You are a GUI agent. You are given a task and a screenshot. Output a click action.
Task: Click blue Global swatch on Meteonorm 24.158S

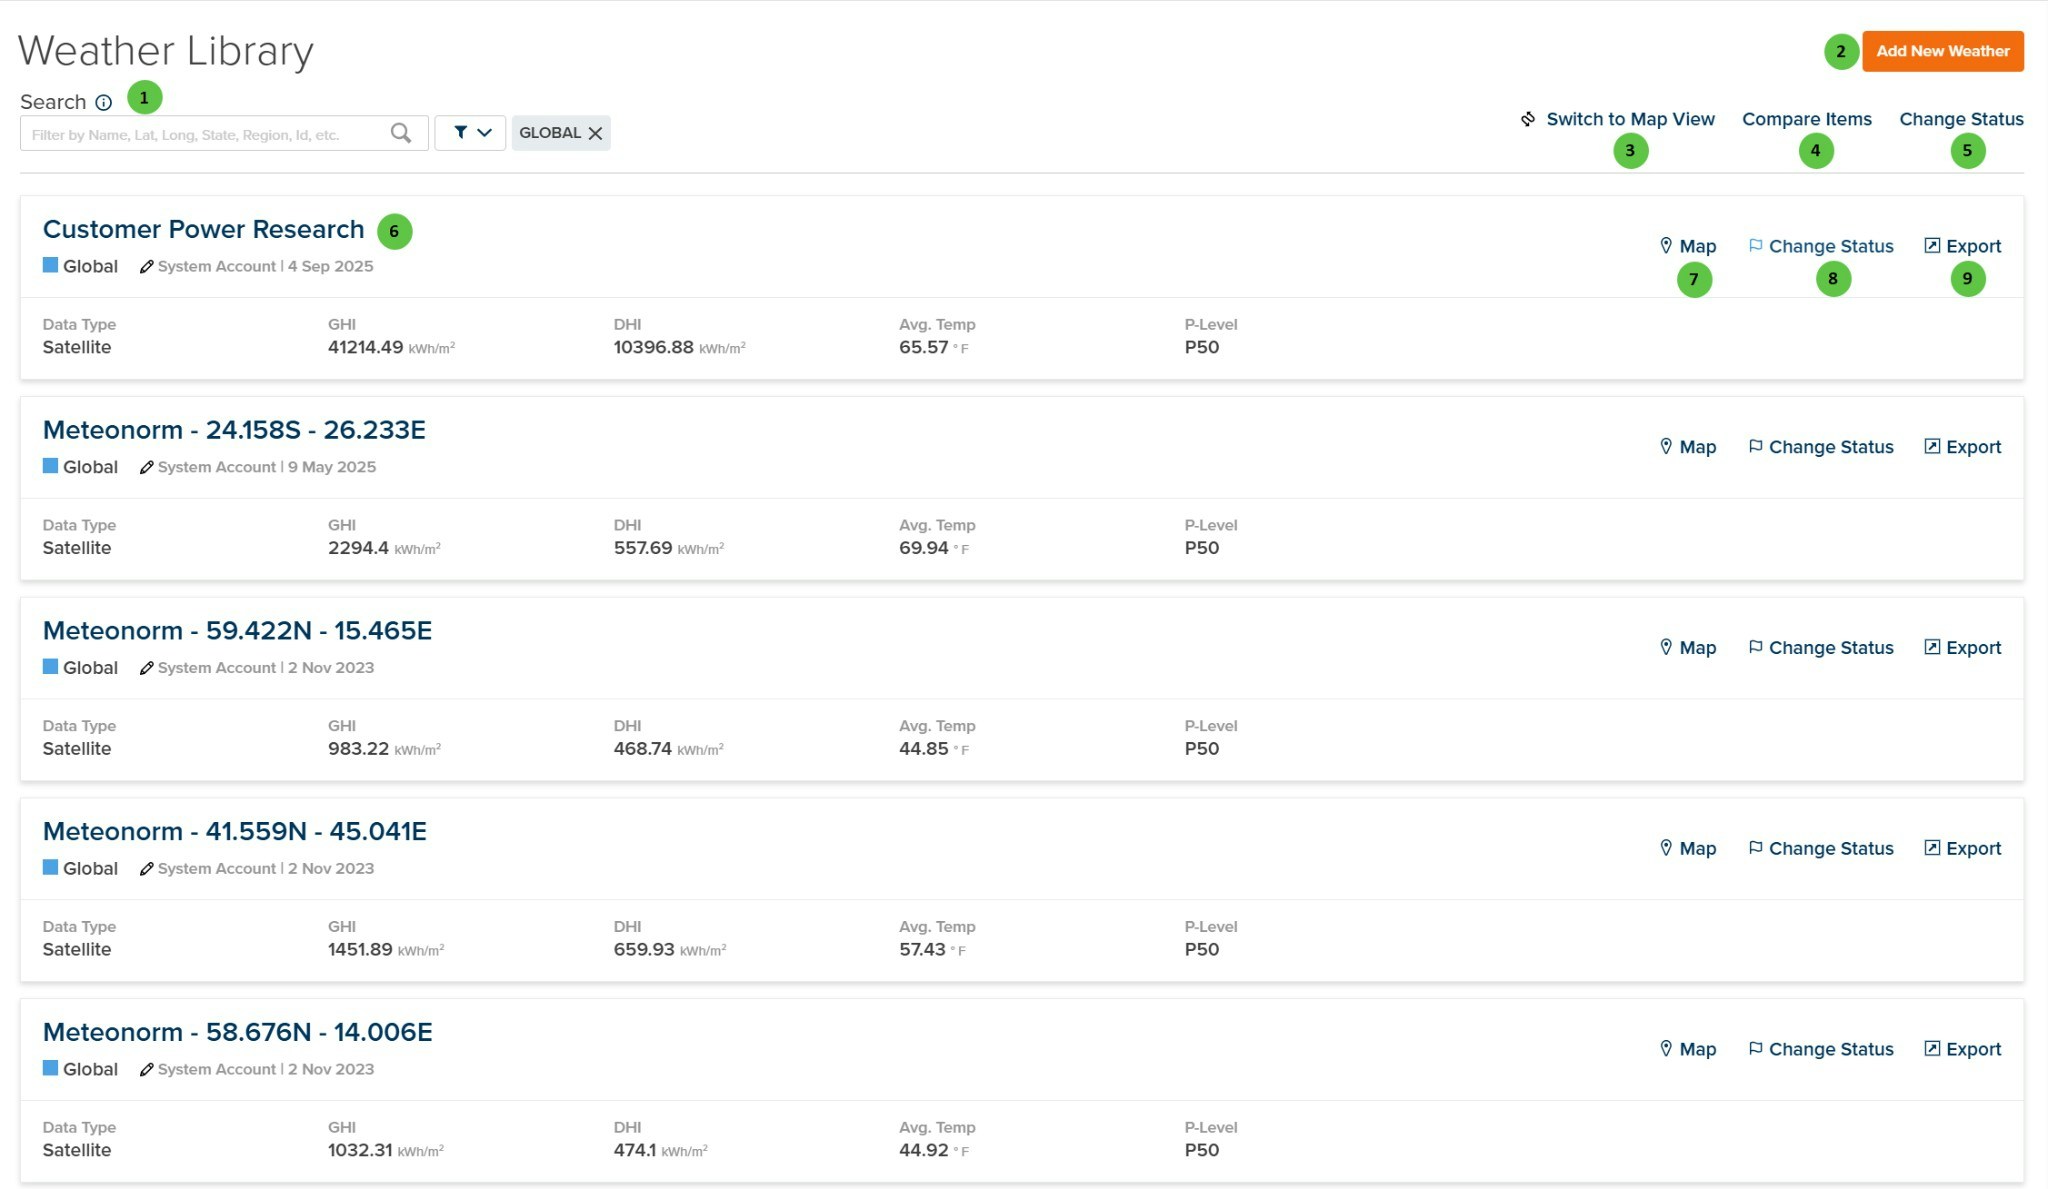coord(50,466)
